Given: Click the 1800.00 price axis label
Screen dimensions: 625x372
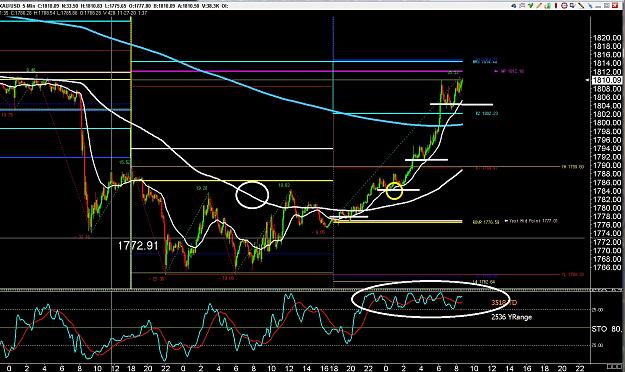Looking at the screenshot, I should pyautogui.click(x=607, y=123).
